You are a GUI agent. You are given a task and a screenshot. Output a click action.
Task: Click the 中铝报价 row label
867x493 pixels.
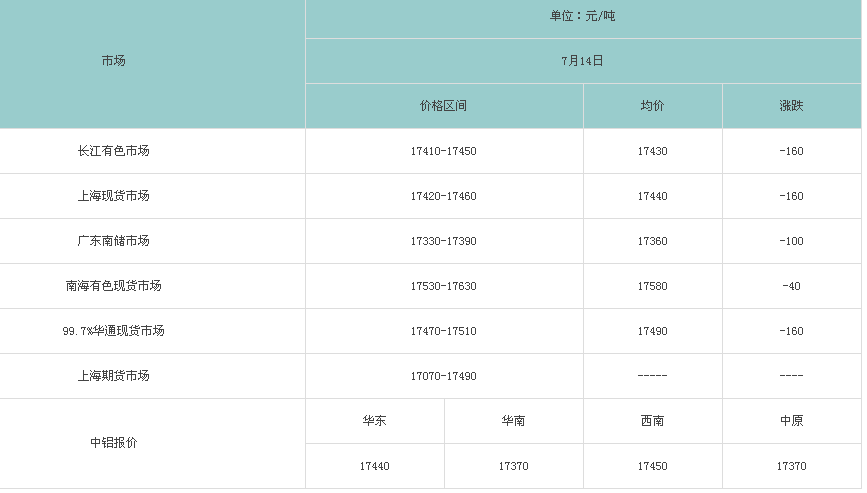coord(113,443)
